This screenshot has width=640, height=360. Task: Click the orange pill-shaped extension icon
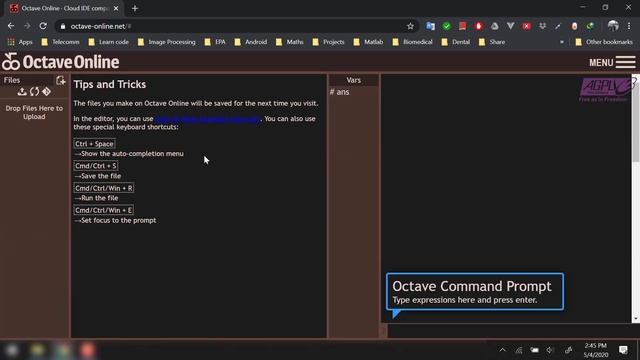pos(574,26)
